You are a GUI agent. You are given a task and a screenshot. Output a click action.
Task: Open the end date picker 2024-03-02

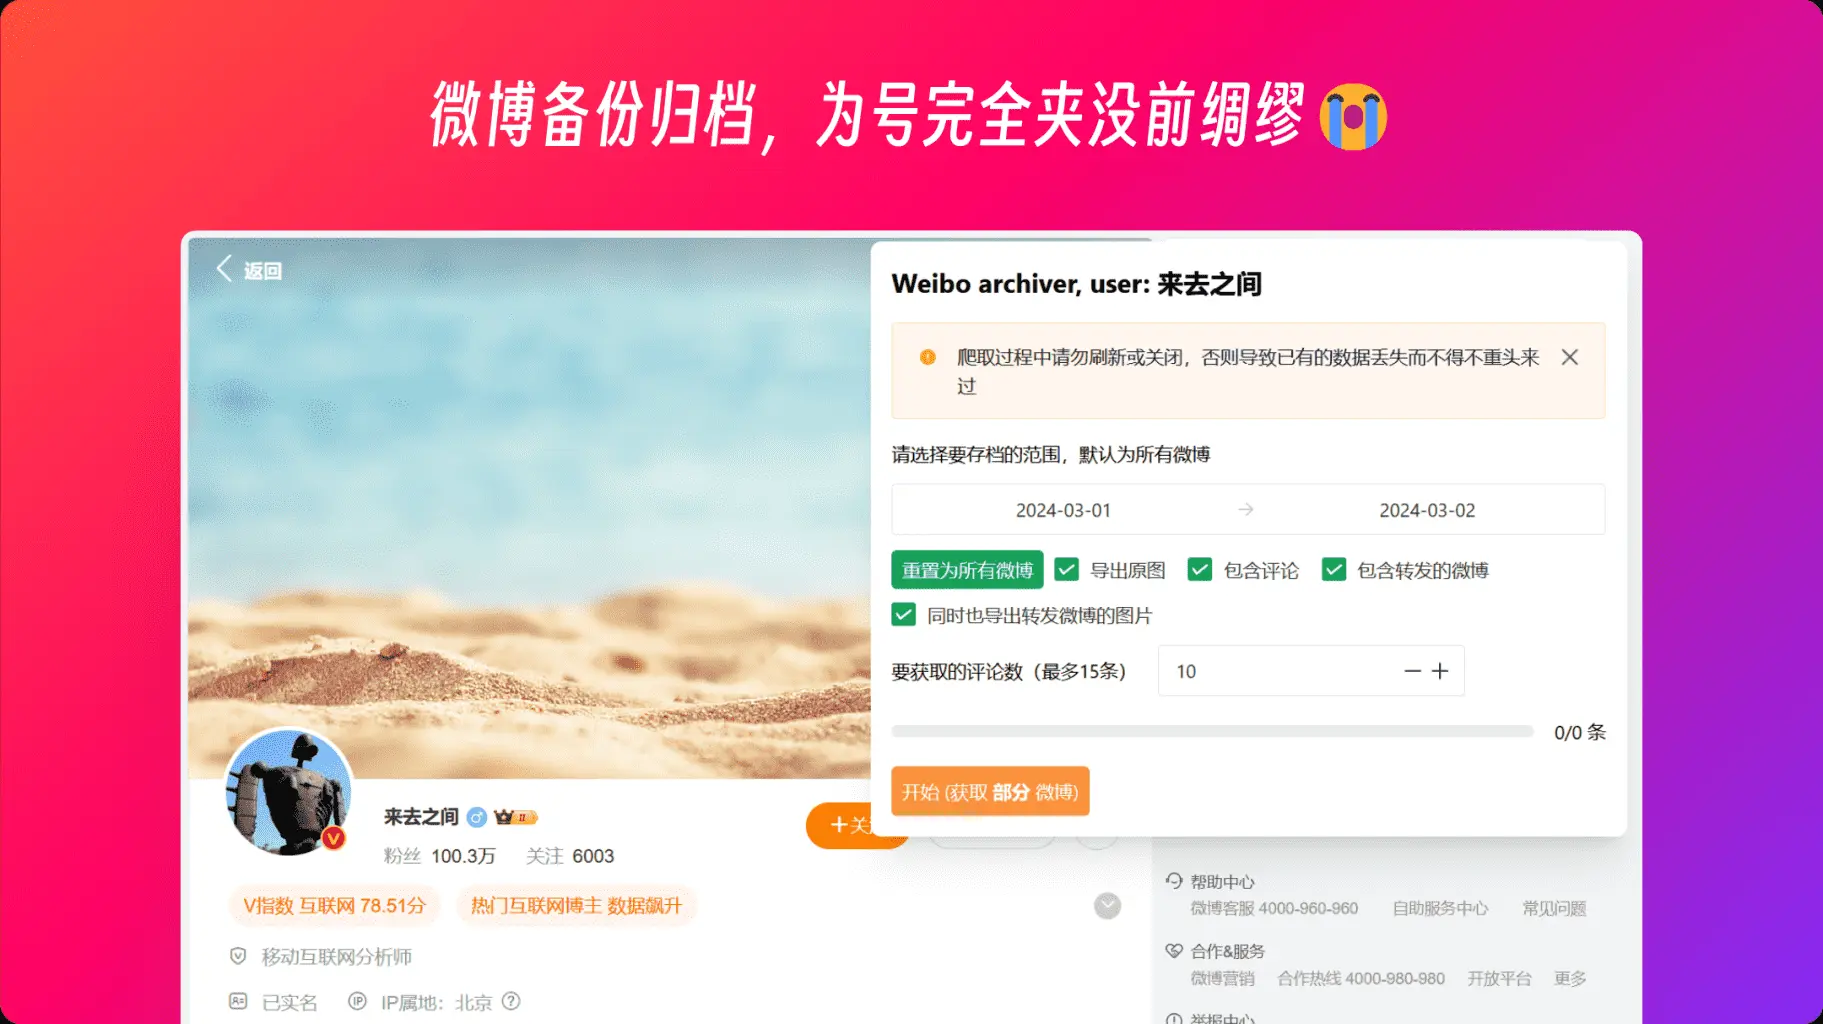click(x=1427, y=510)
